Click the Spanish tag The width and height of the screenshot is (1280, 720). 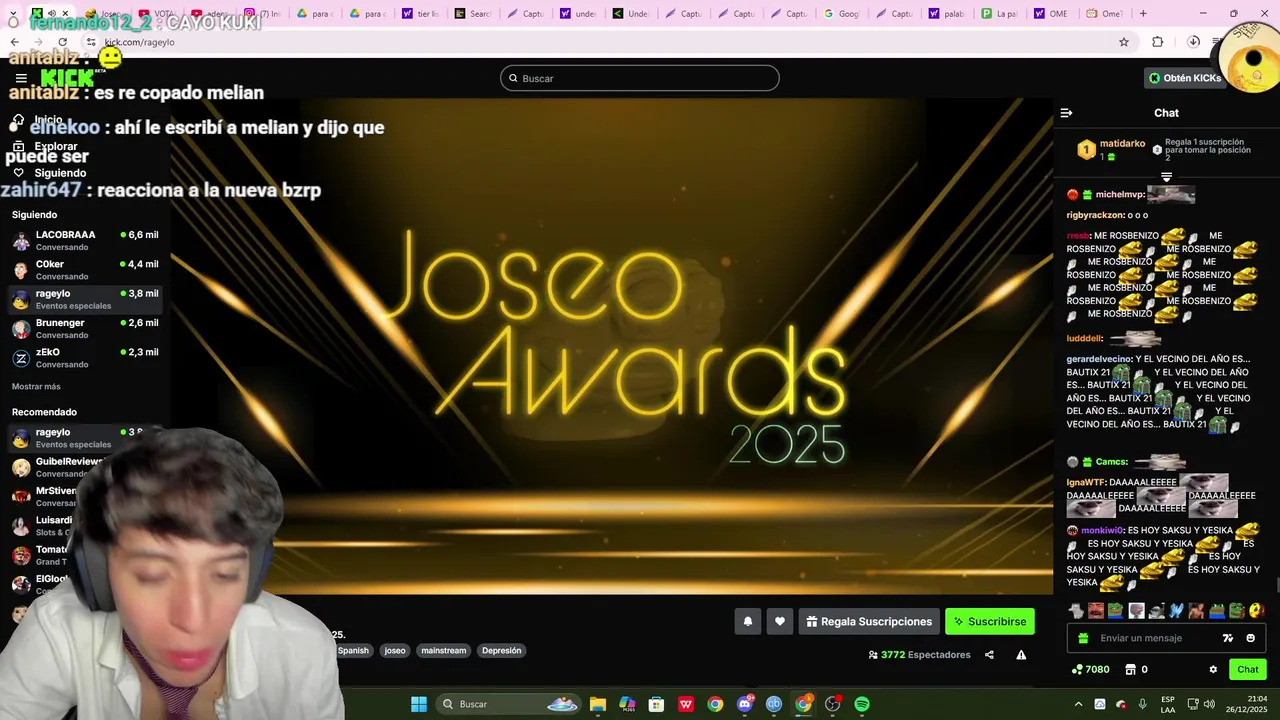point(353,650)
